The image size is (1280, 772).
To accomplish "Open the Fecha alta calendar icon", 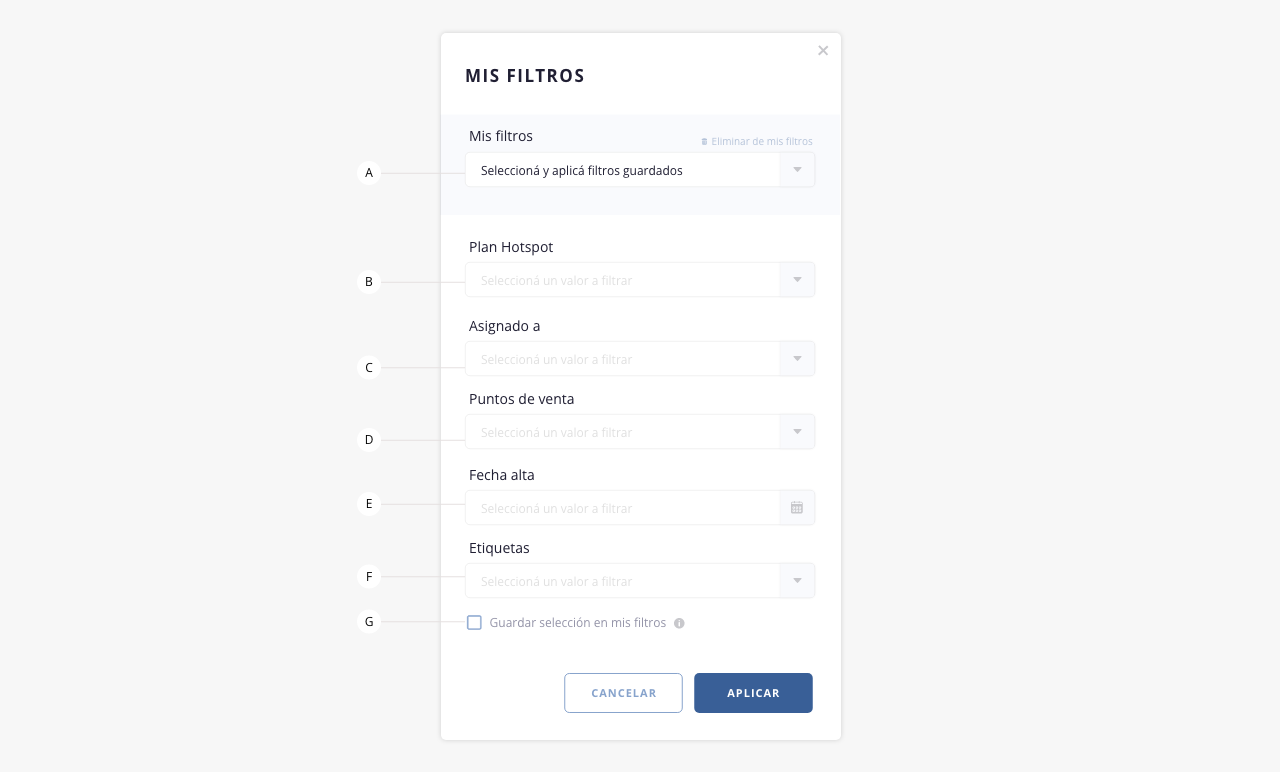I will coord(797,508).
